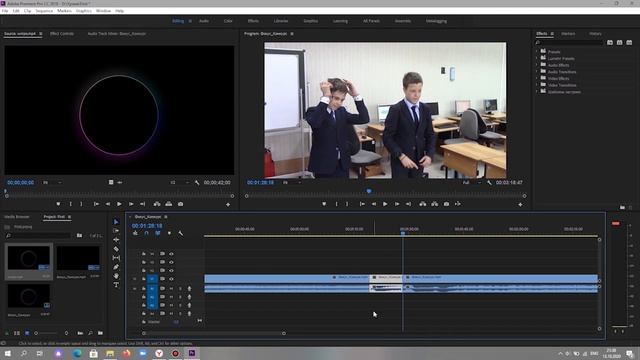Switch to Media Browser tab
Viewport: 640px width, 360px height.
[17, 217]
